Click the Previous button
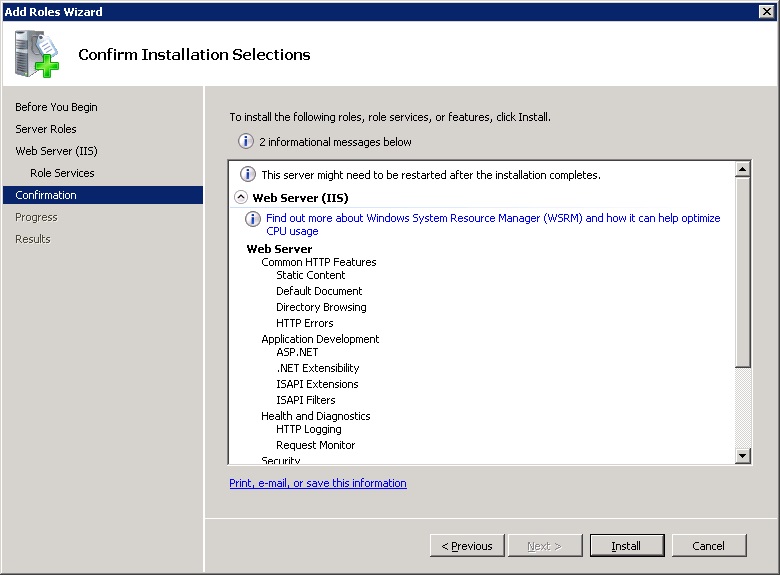 tap(467, 546)
